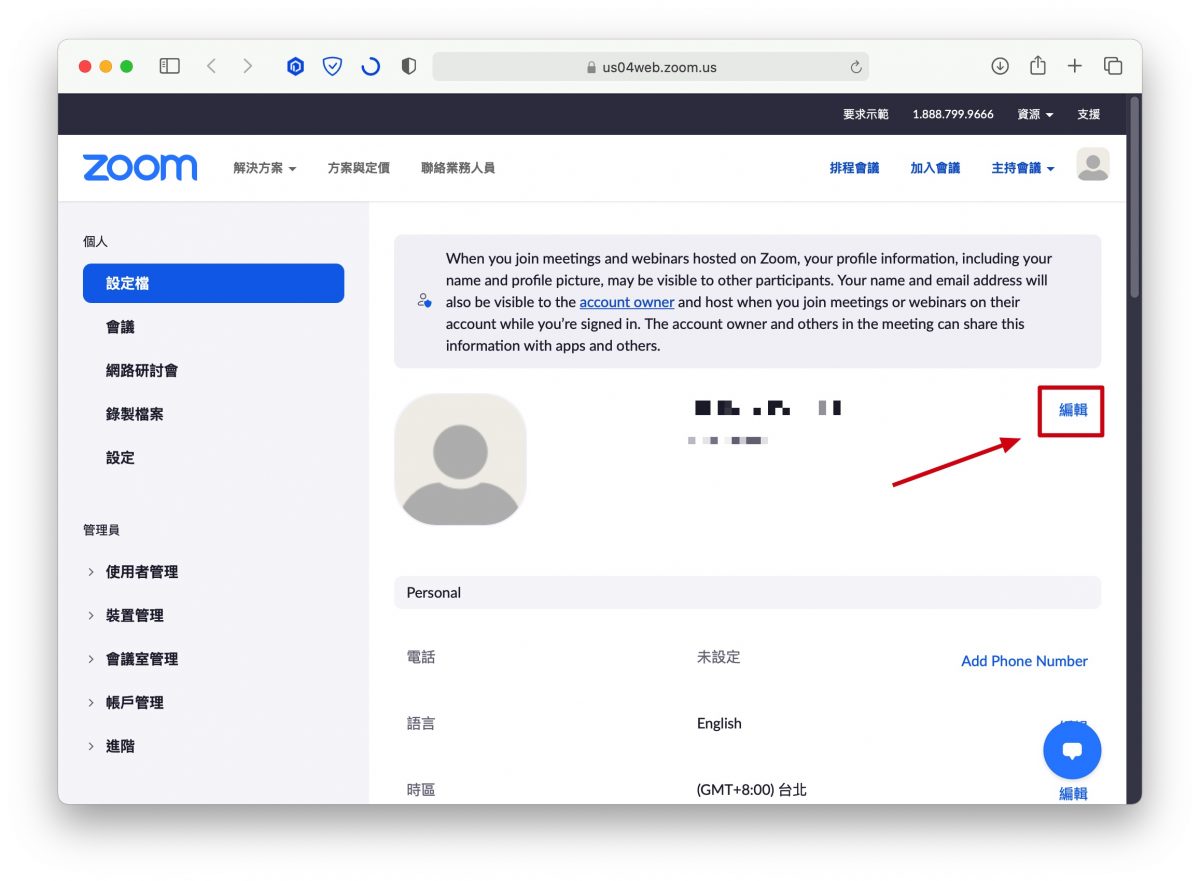Click the 電話 label
The width and height of the screenshot is (1200, 881).
click(x=421, y=657)
